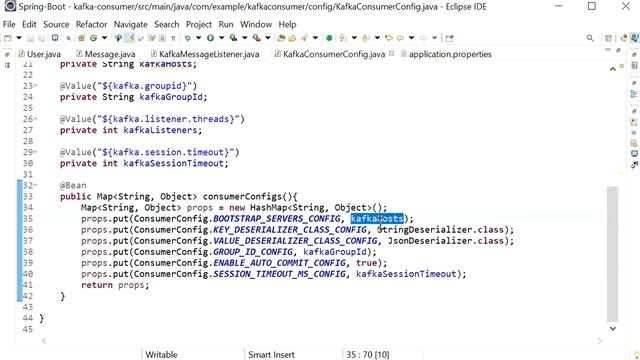Click the magnifier Search icon at toolbar right
The height and width of the screenshot is (360, 640).
click(590, 38)
